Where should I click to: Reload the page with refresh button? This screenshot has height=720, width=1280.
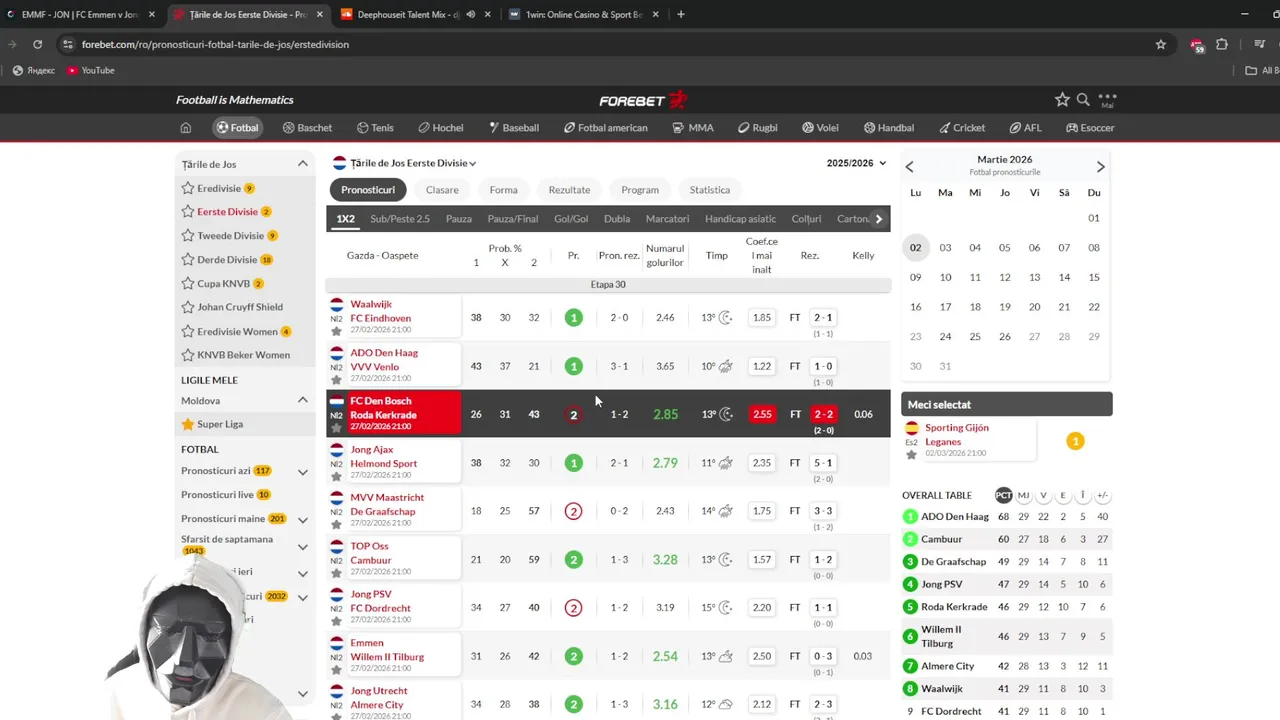click(37, 44)
